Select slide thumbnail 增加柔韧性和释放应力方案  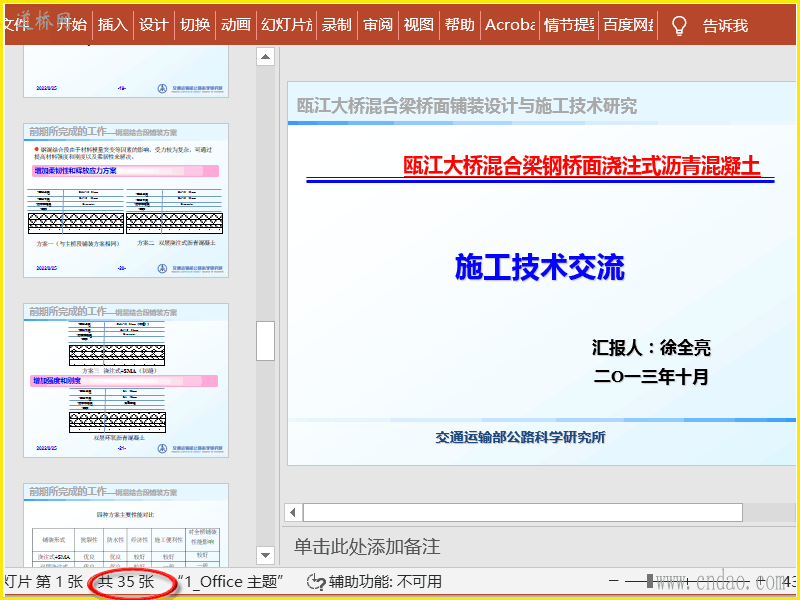tap(126, 201)
